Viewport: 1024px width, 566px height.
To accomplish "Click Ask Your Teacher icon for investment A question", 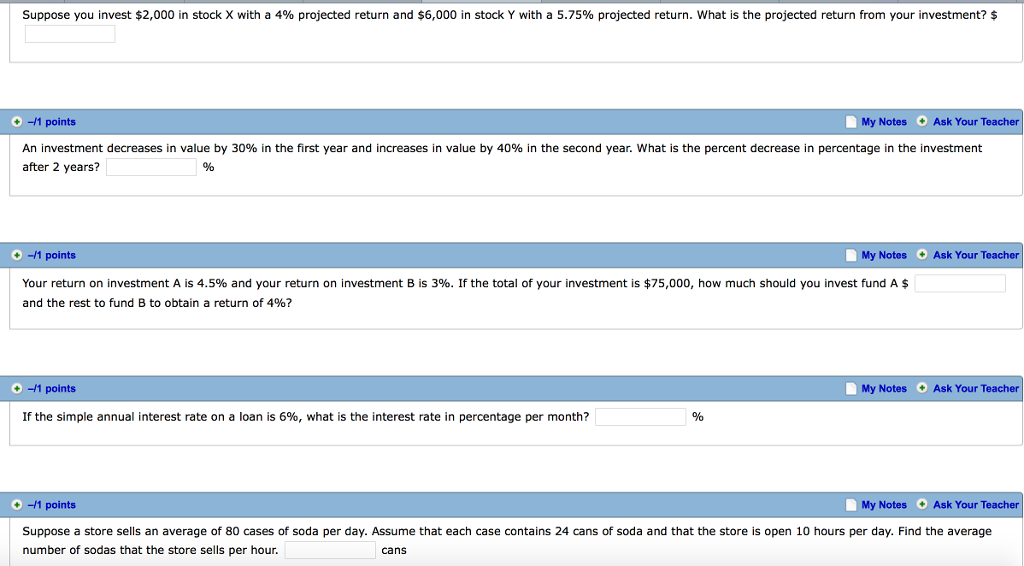I will (922, 255).
